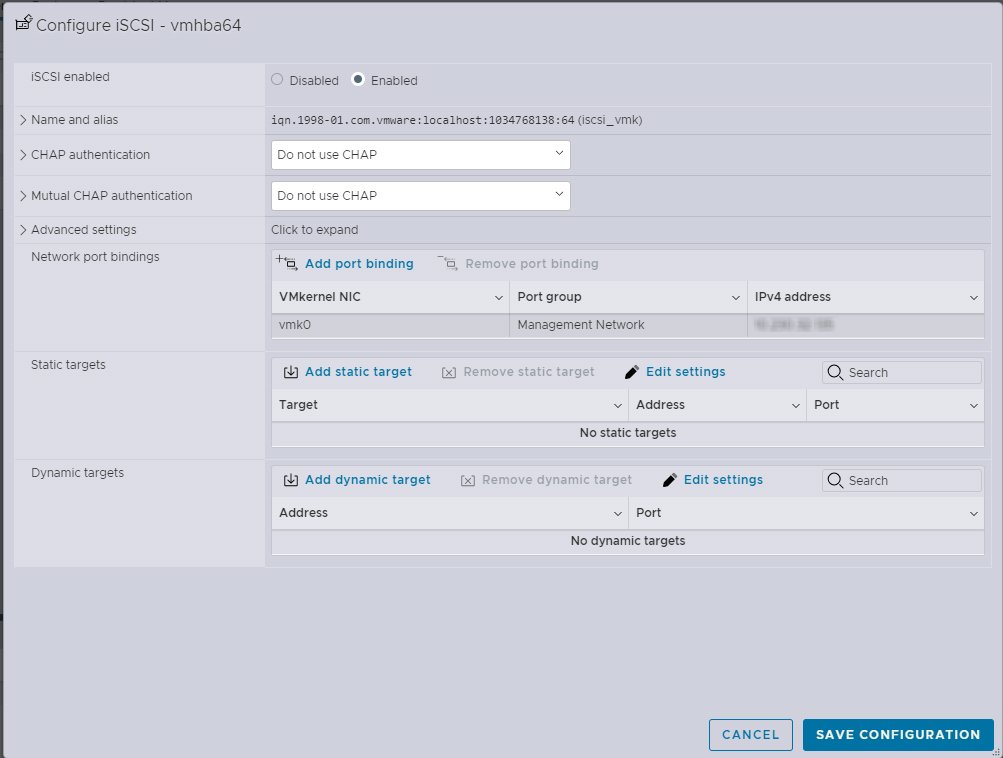Viewport: 1003px width, 758px height.
Task: Click the Add static target icon
Action: click(x=291, y=372)
